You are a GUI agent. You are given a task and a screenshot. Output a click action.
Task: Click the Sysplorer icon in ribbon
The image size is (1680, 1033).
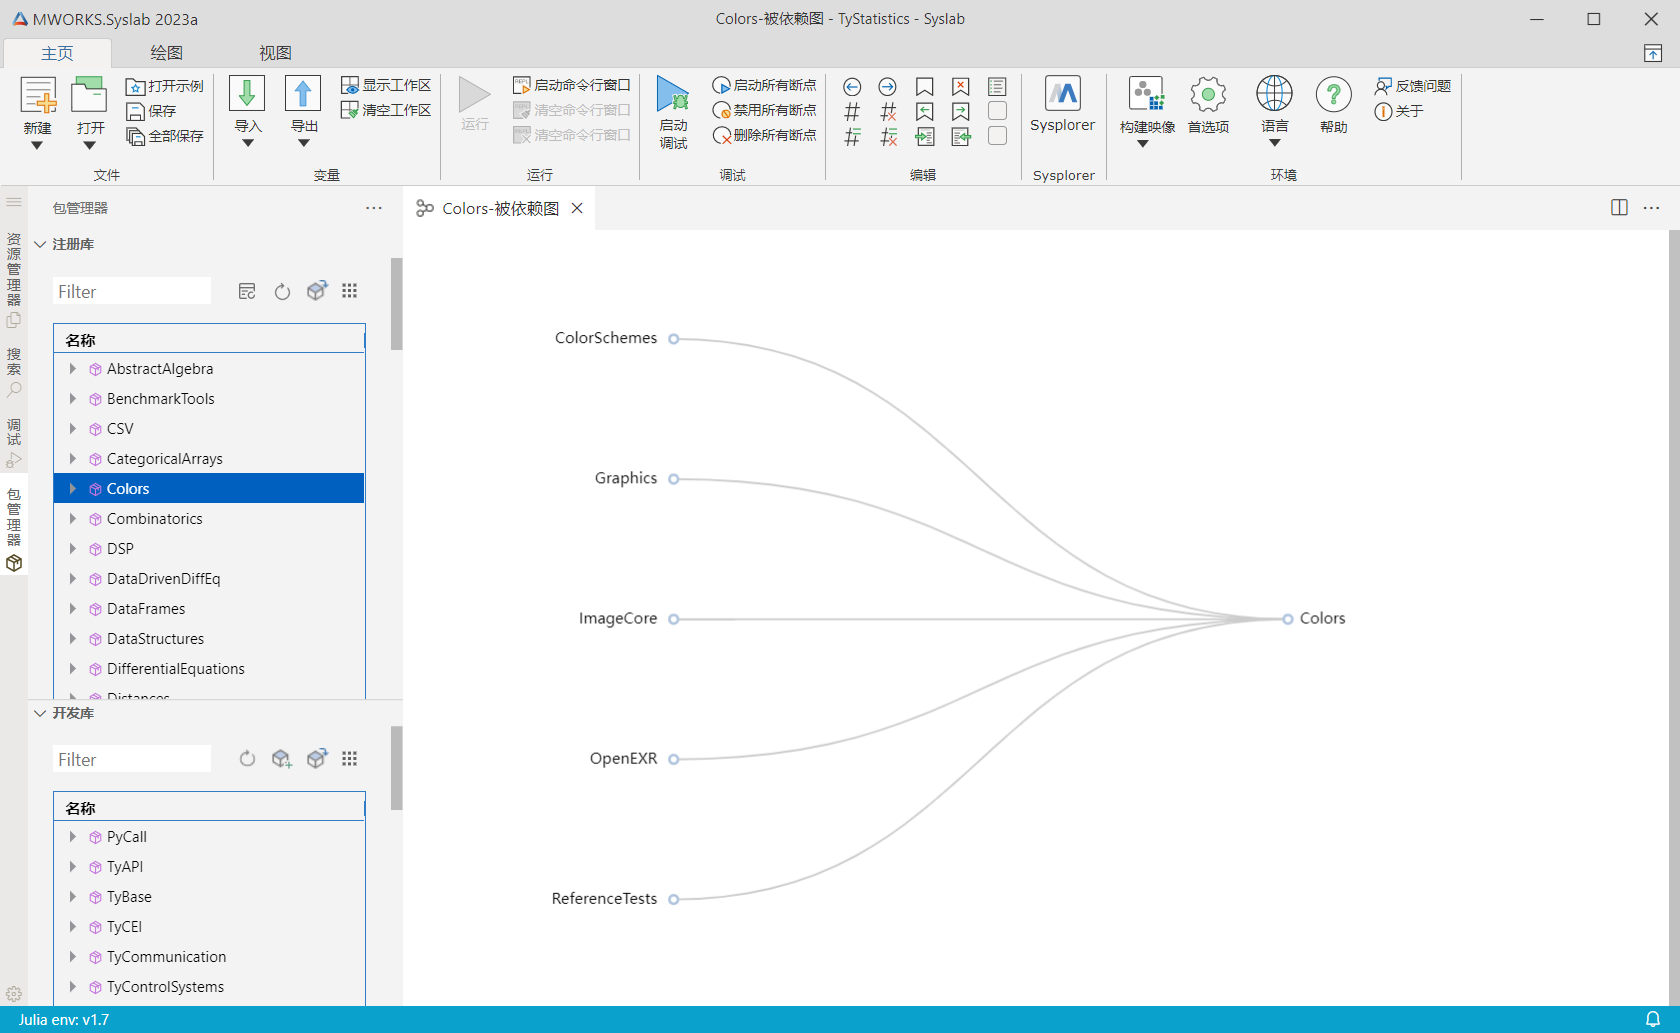(x=1062, y=96)
